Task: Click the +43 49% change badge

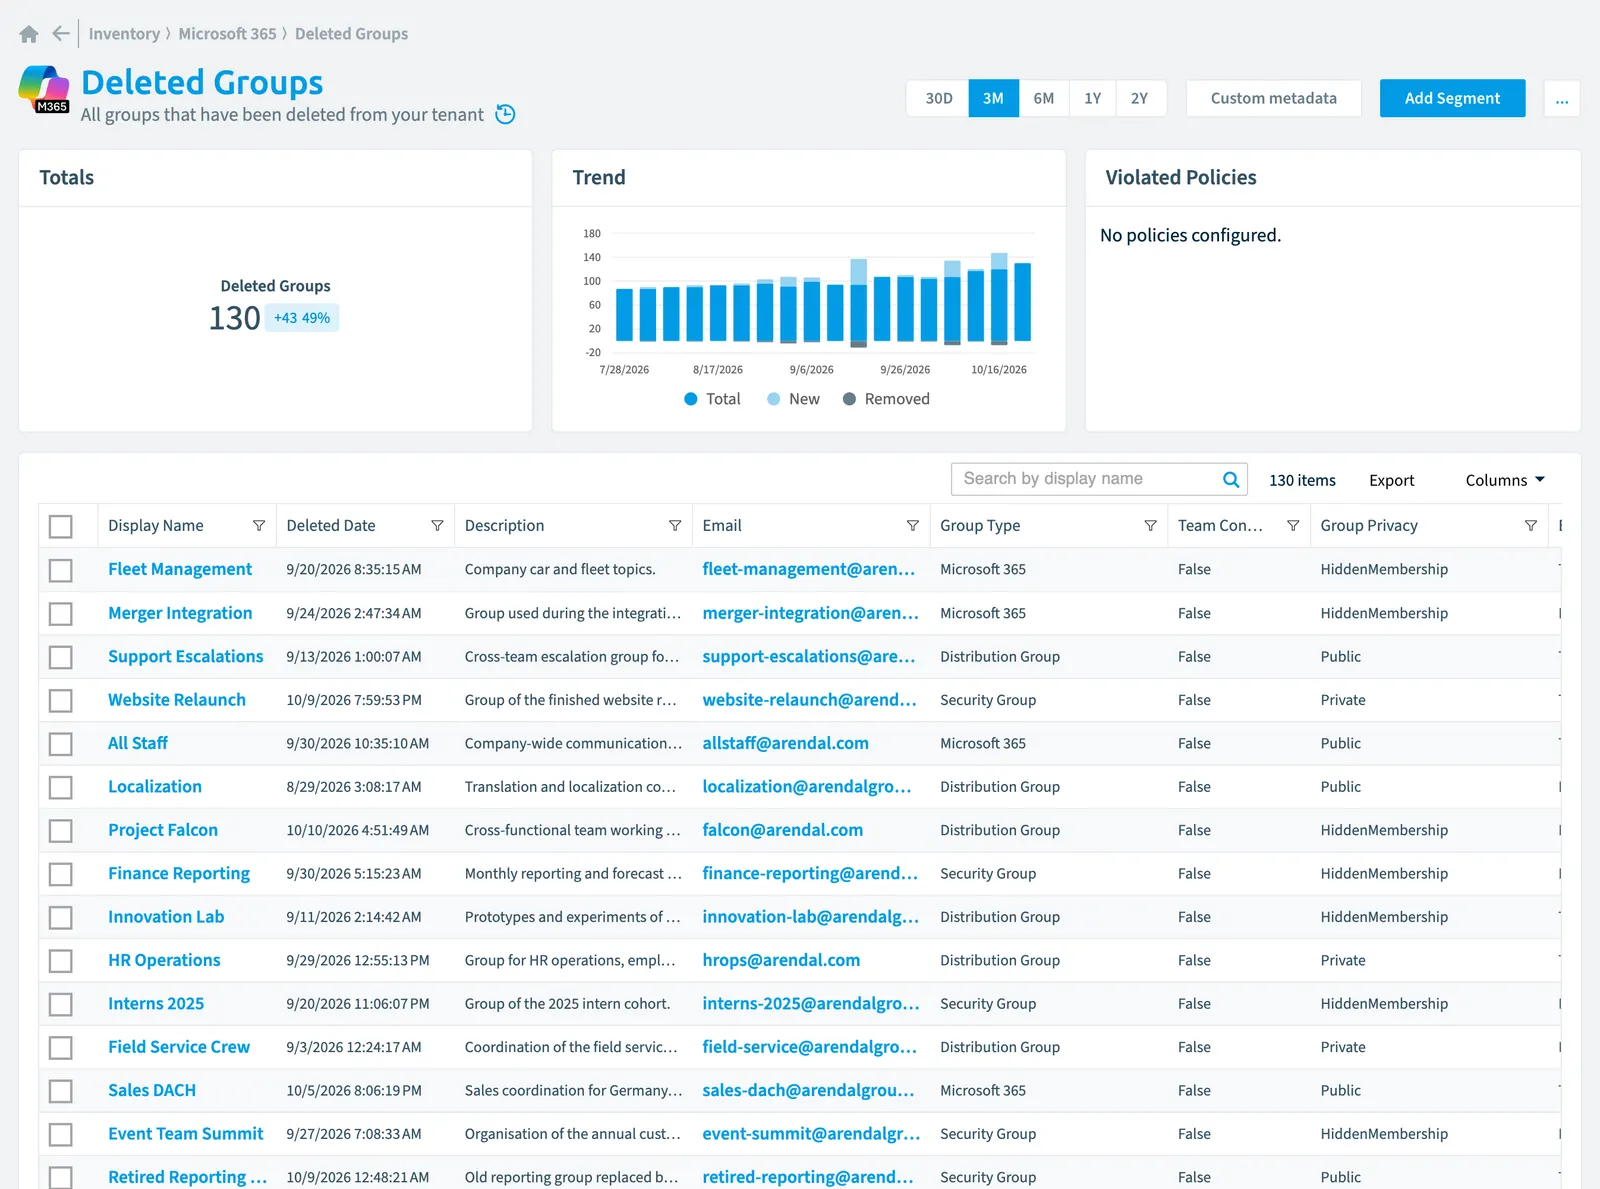Action: (x=302, y=319)
